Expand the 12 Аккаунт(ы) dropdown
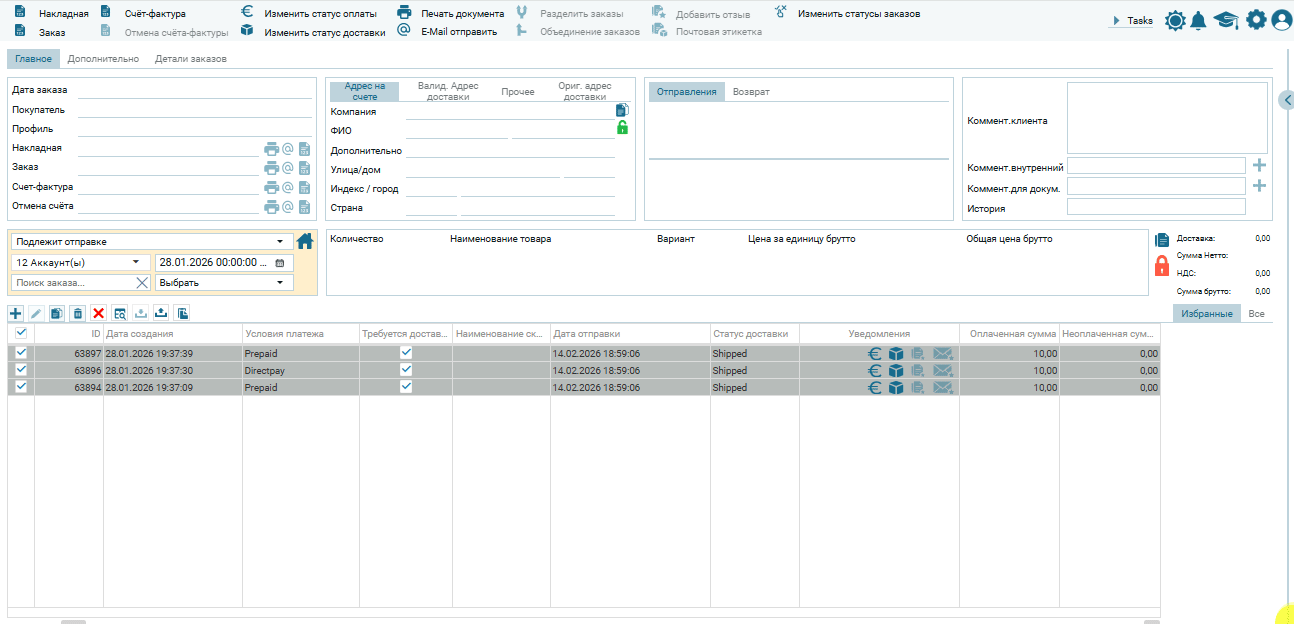This screenshot has width=1294, height=624. click(81, 262)
